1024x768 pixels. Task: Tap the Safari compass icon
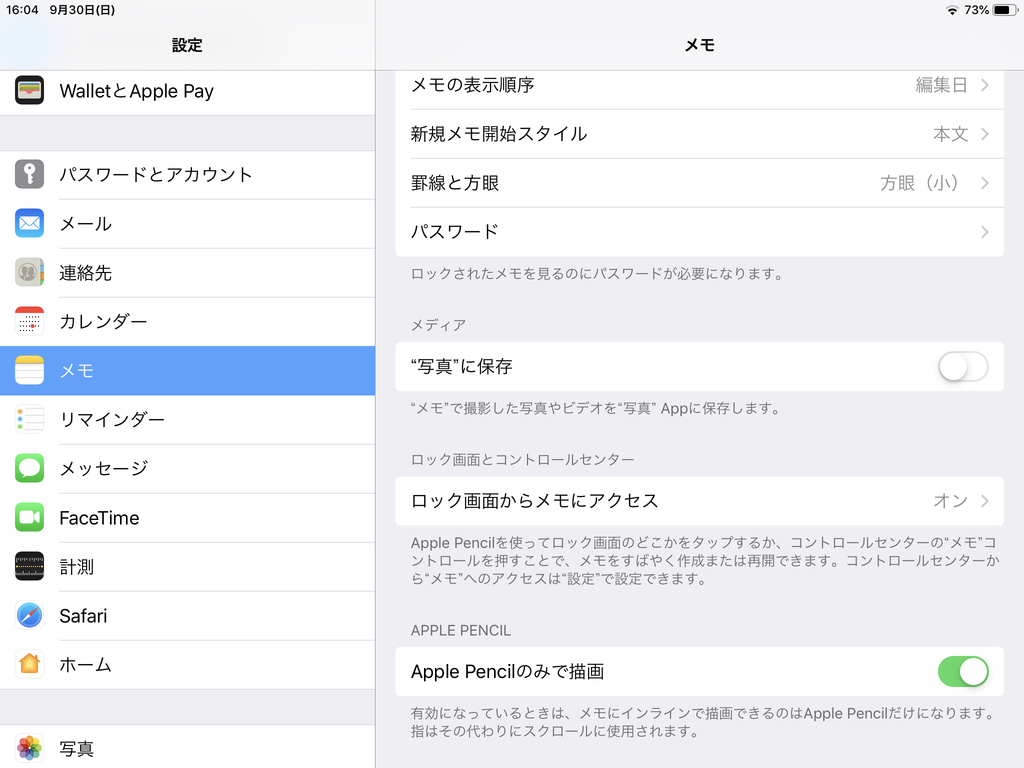coord(29,615)
